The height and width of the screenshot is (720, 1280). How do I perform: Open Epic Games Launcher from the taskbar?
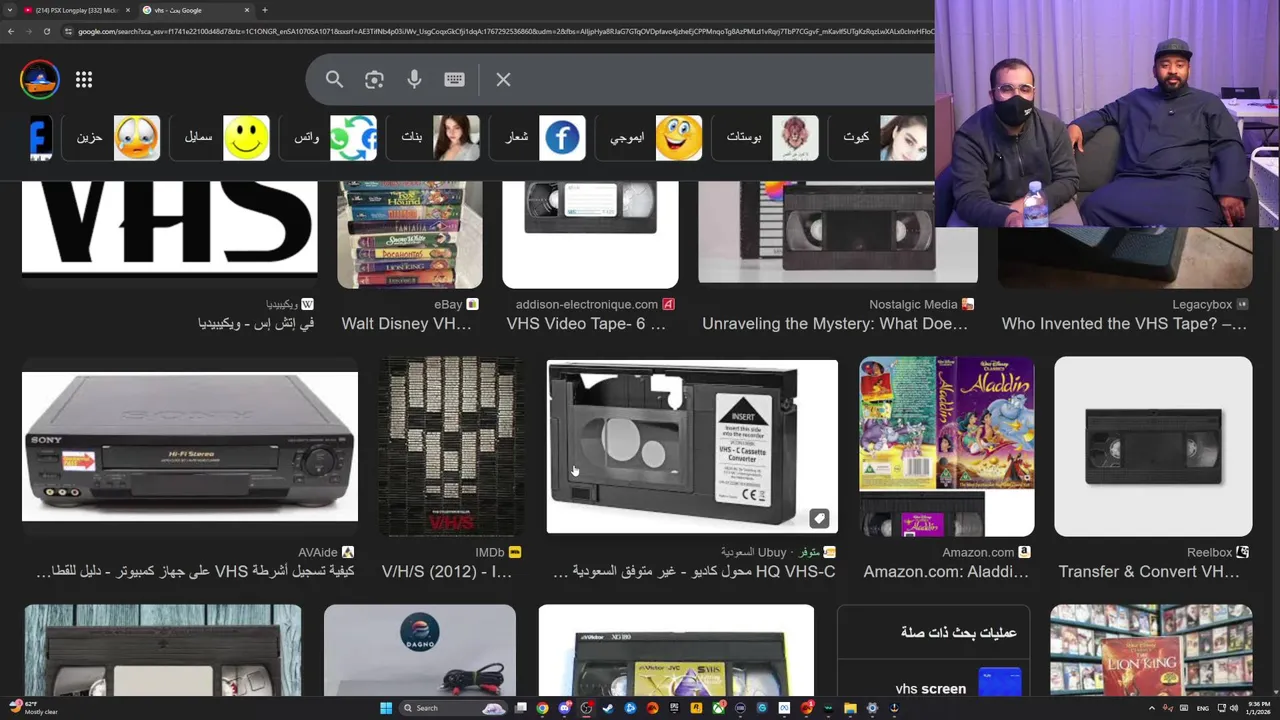(675, 708)
